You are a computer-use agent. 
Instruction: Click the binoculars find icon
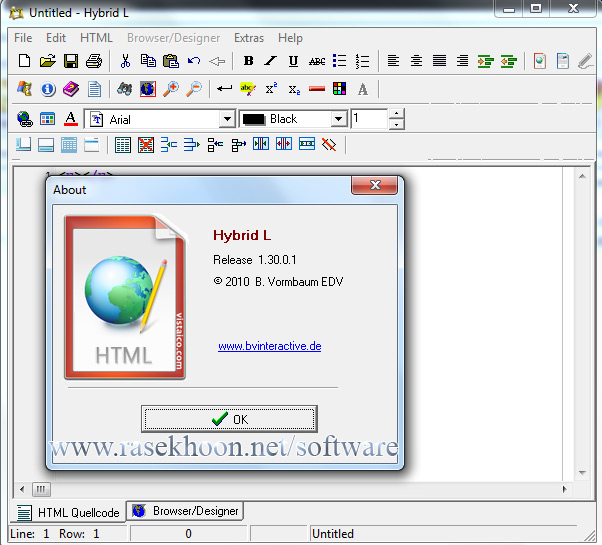pyautogui.click(x=124, y=89)
